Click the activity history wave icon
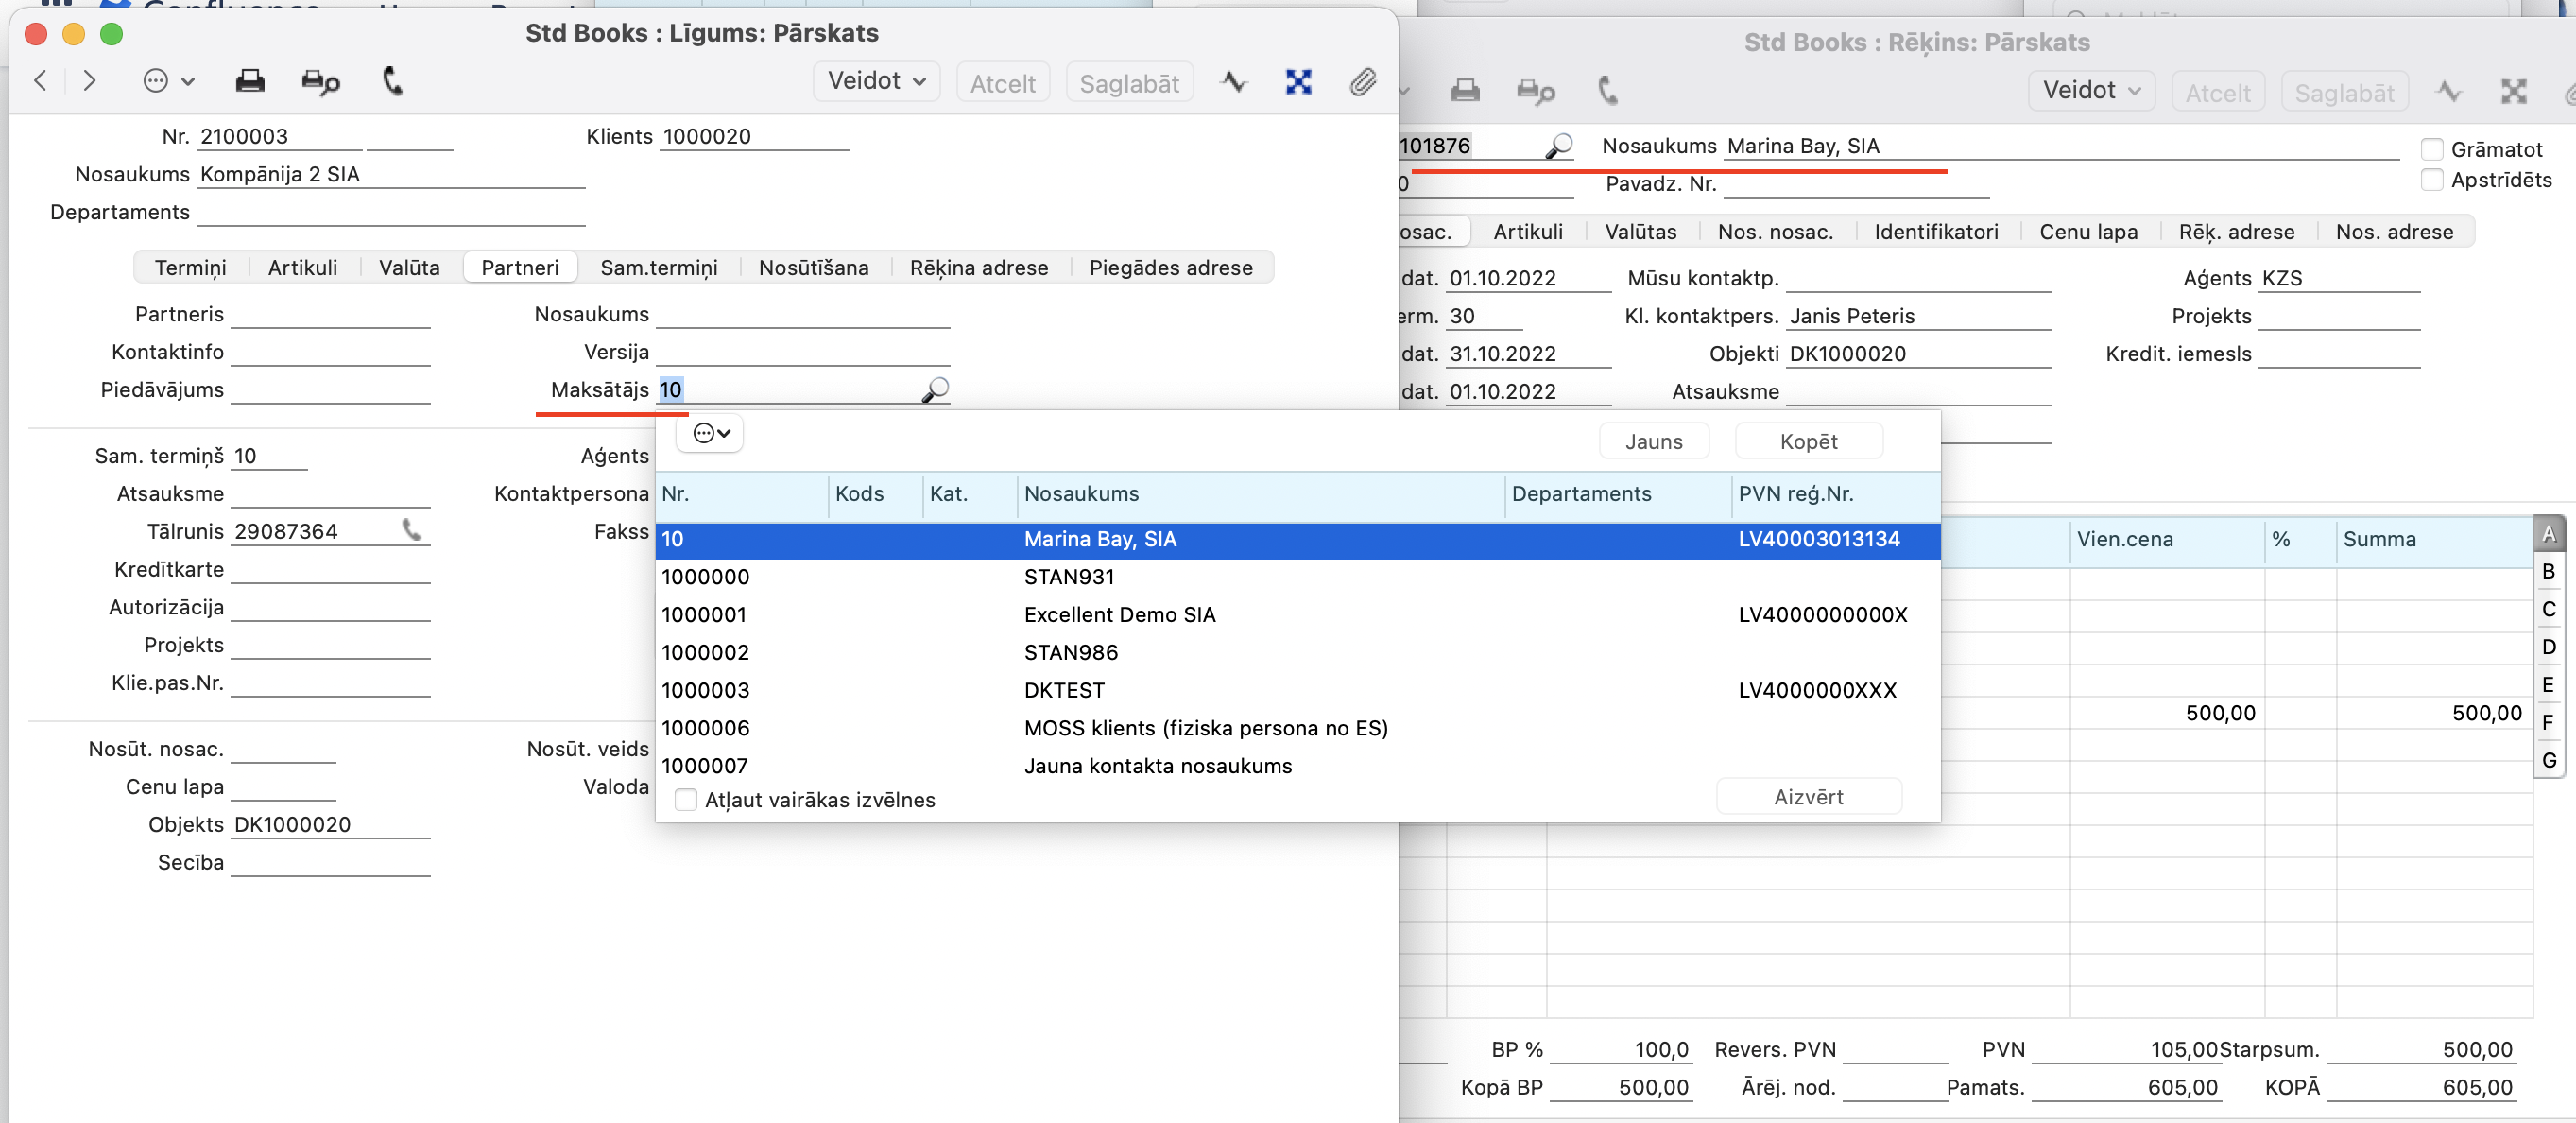Viewport: 2576px width, 1123px height. pos(1234,81)
